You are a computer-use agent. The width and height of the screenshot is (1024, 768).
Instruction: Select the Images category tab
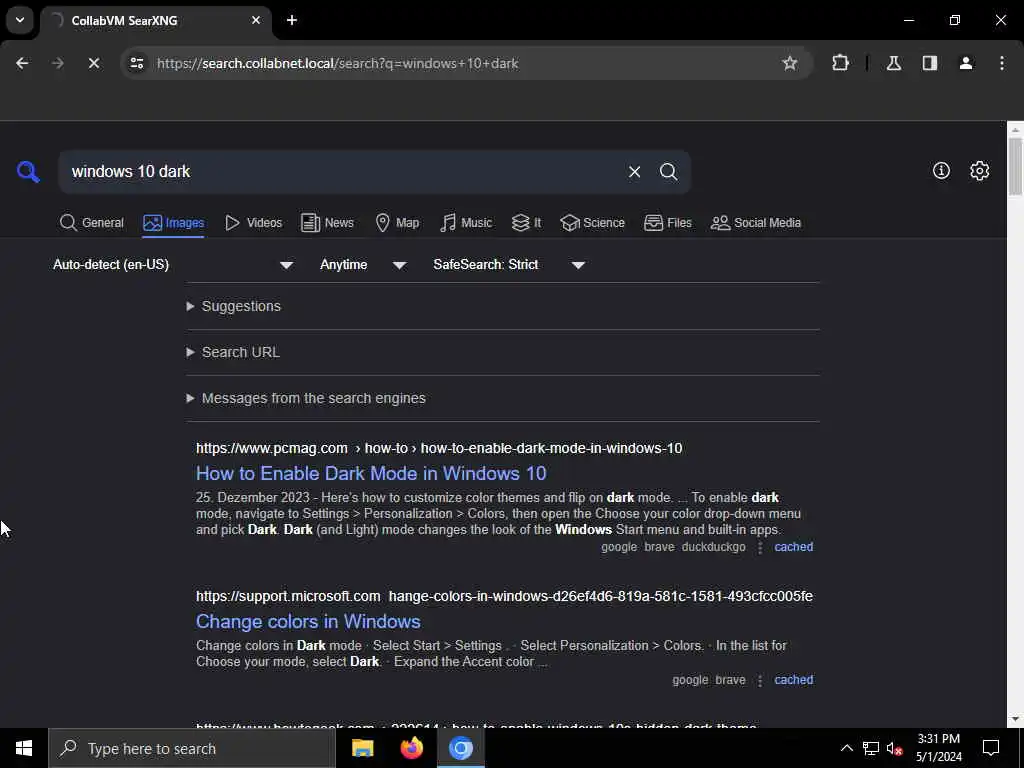174,223
